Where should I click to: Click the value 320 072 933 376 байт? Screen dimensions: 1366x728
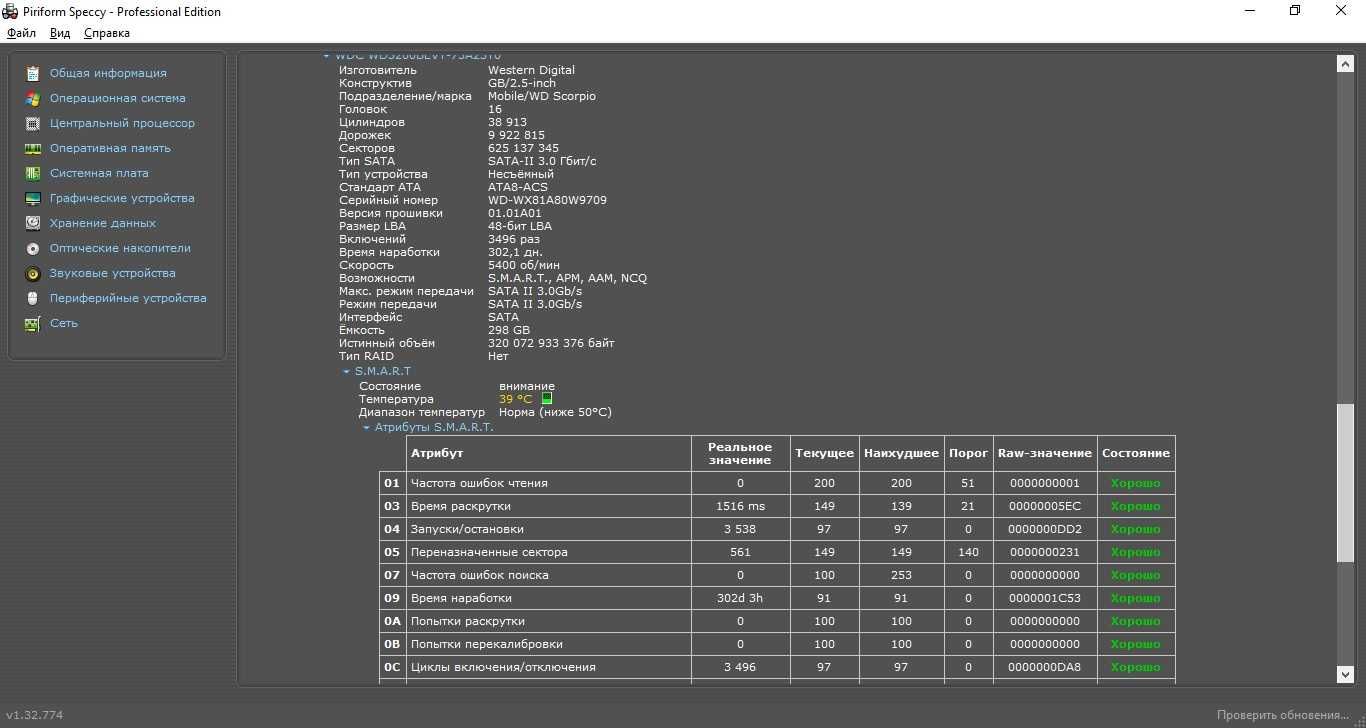coord(551,343)
